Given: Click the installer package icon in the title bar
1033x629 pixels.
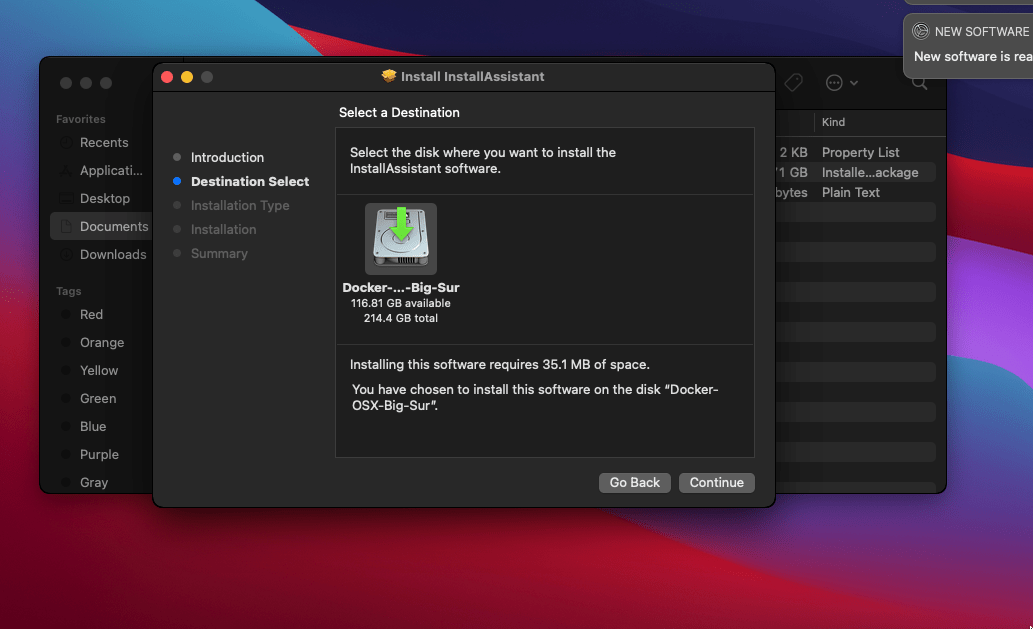Looking at the screenshot, I should (x=388, y=76).
